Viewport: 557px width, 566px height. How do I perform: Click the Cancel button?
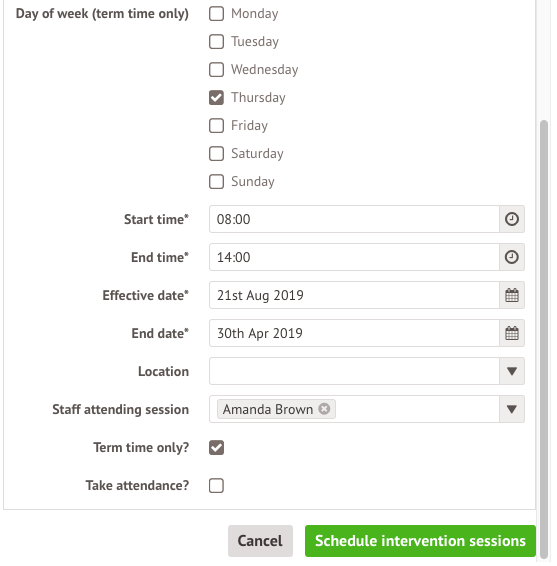point(260,541)
